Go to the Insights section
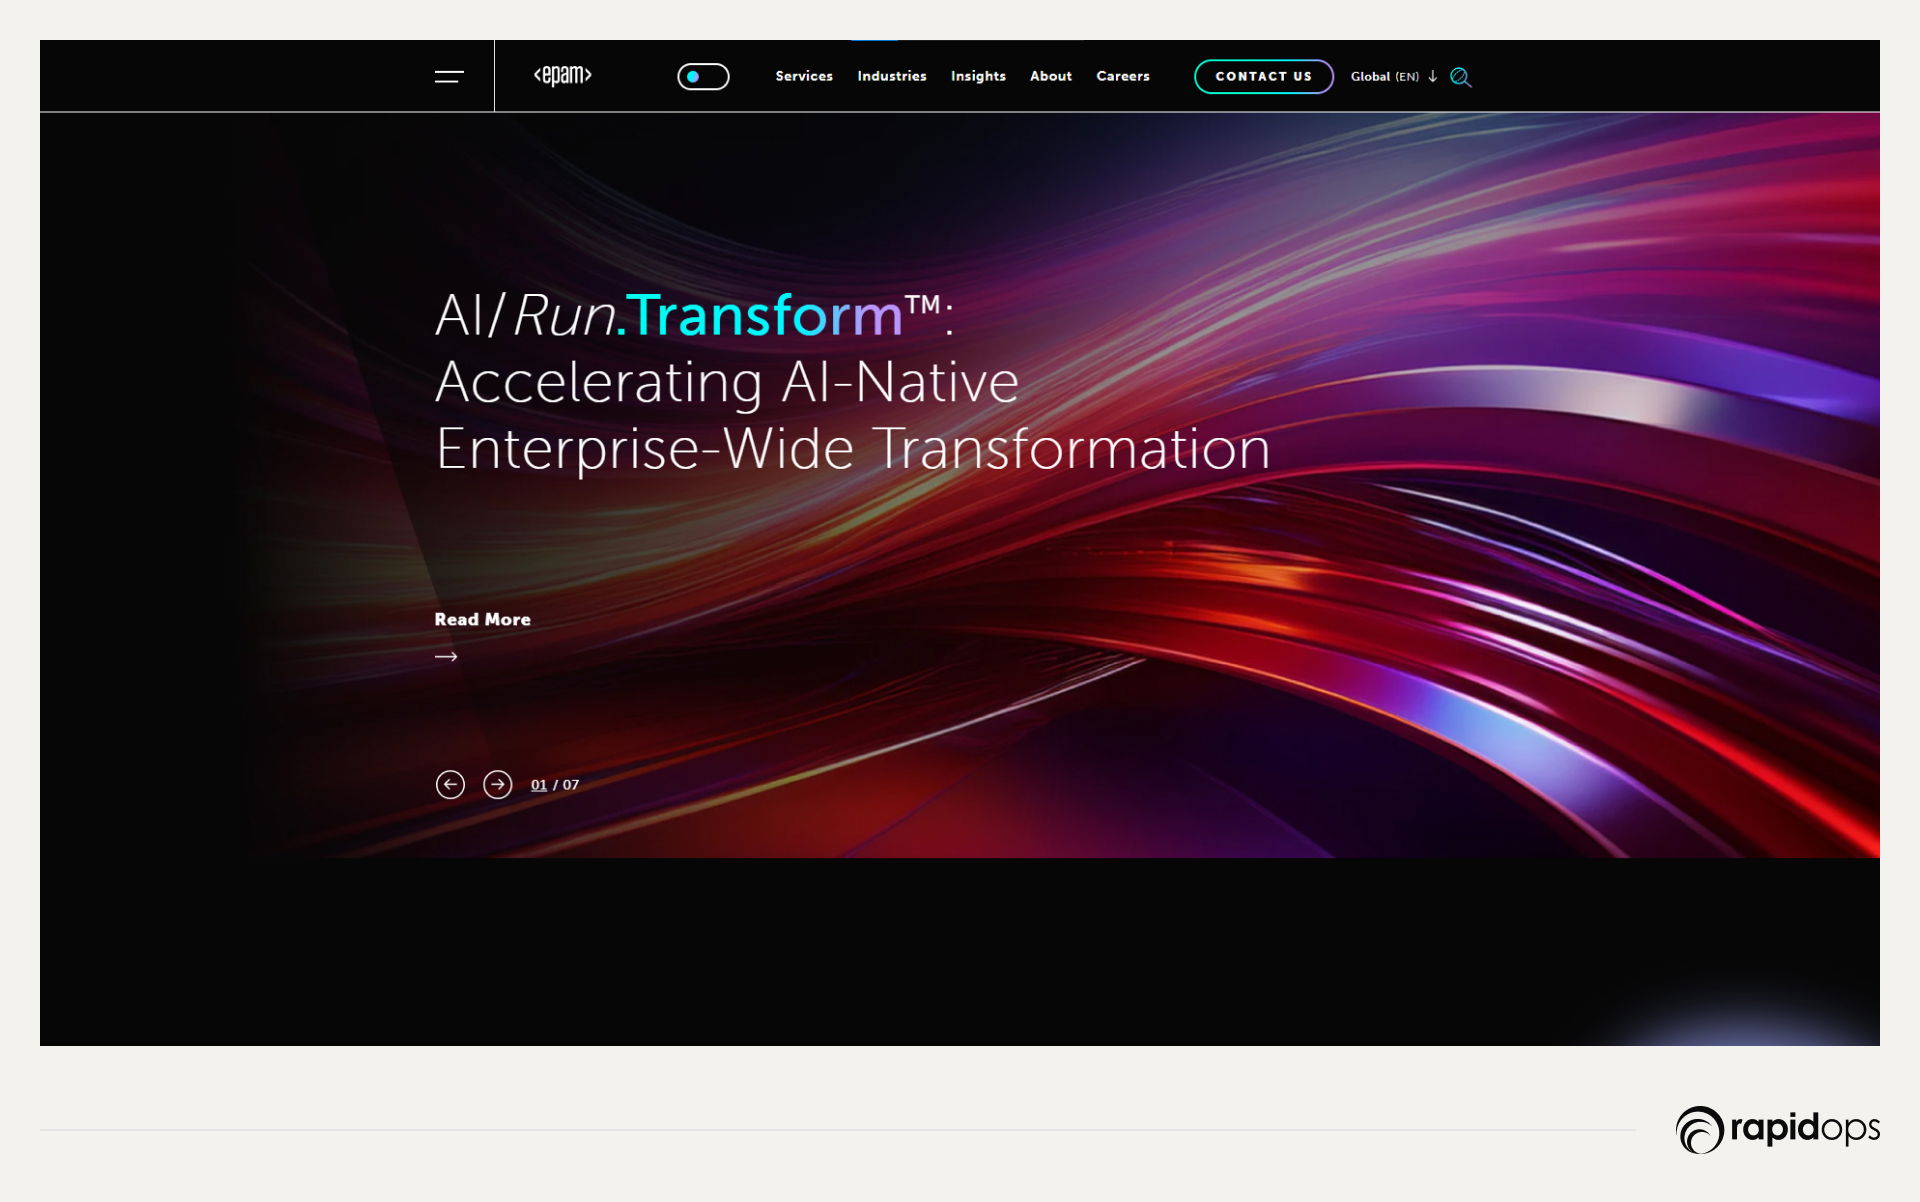Screen dimensions: 1920x1202 [977, 76]
